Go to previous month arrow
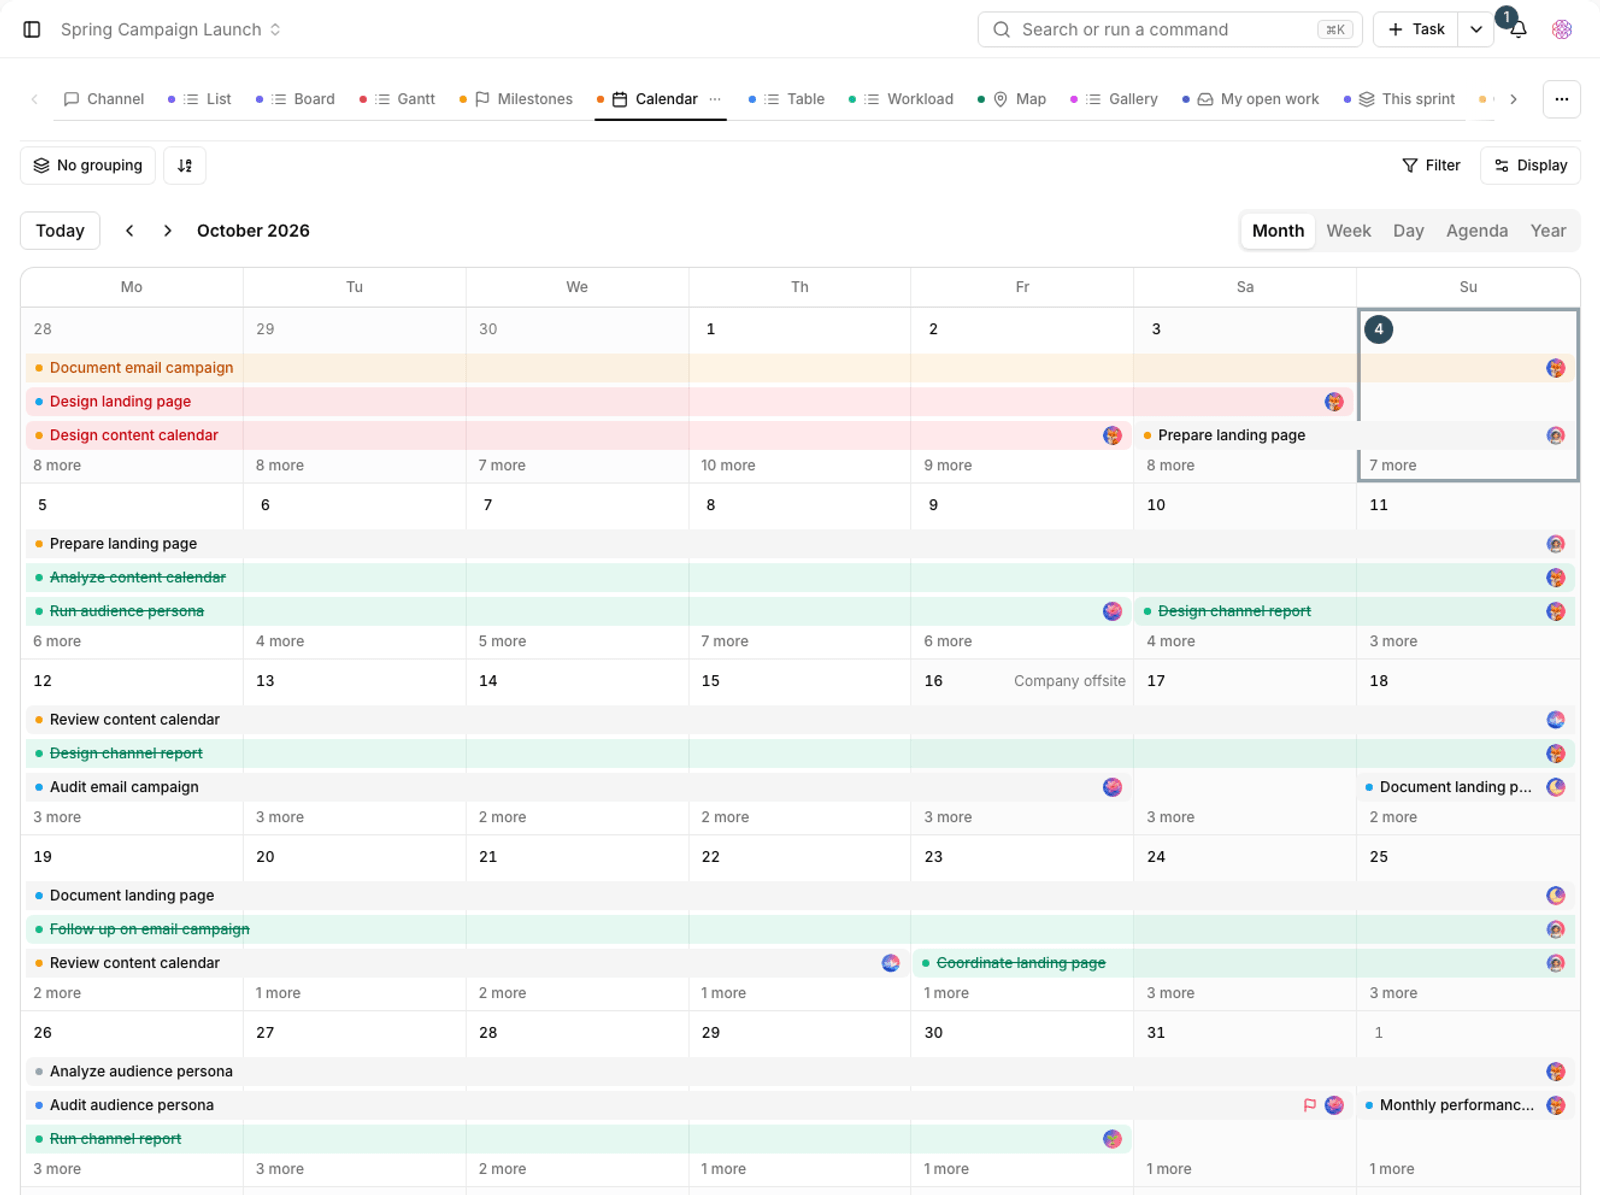Screen dimensions: 1600x1195 pos(130,231)
